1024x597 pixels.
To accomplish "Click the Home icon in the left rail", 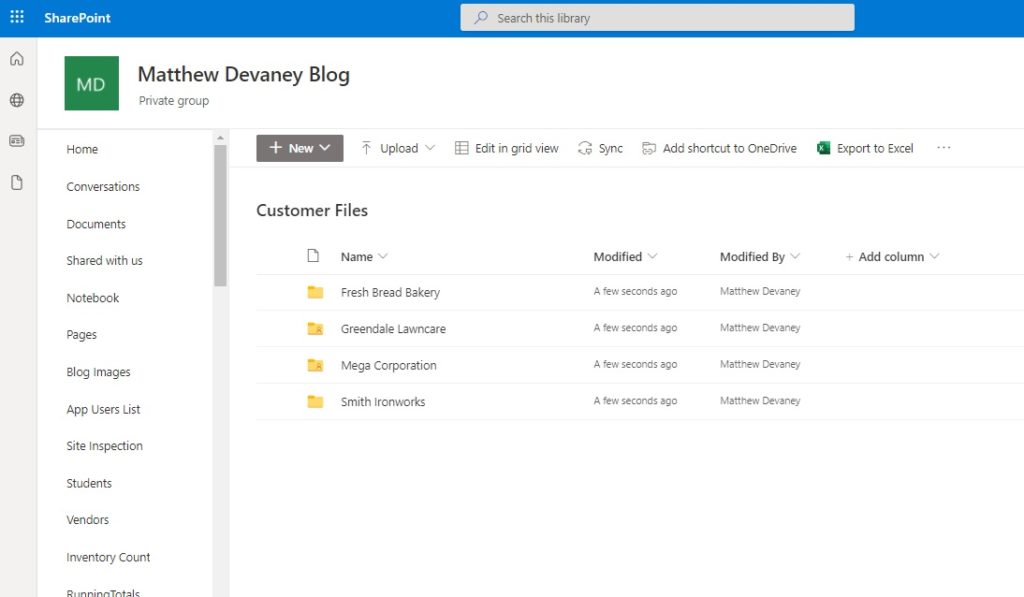I will (x=15, y=59).
